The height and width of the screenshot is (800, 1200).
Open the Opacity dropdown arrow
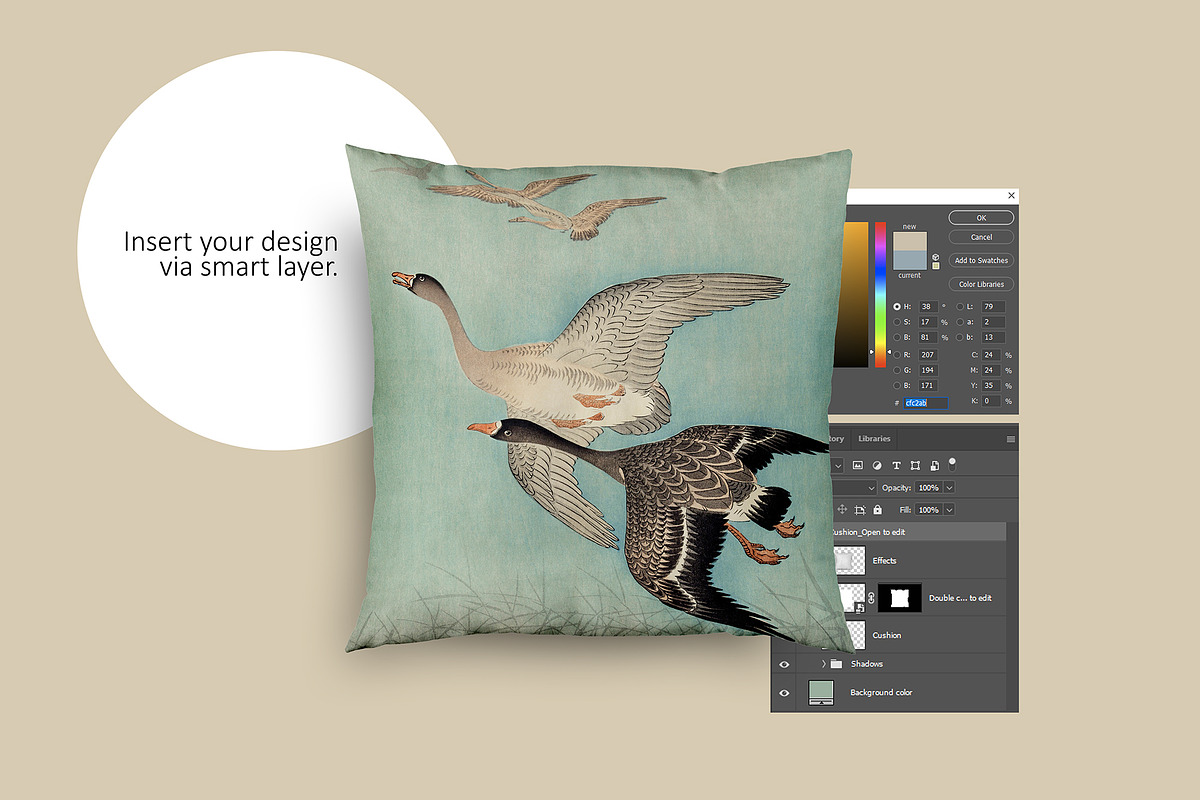tap(949, 487)
